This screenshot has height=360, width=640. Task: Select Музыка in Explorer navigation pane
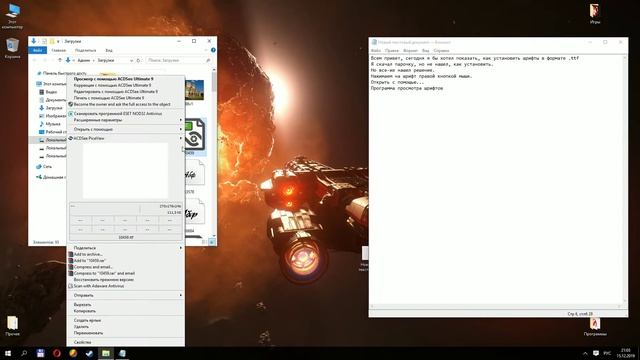[x=53, y=124]
